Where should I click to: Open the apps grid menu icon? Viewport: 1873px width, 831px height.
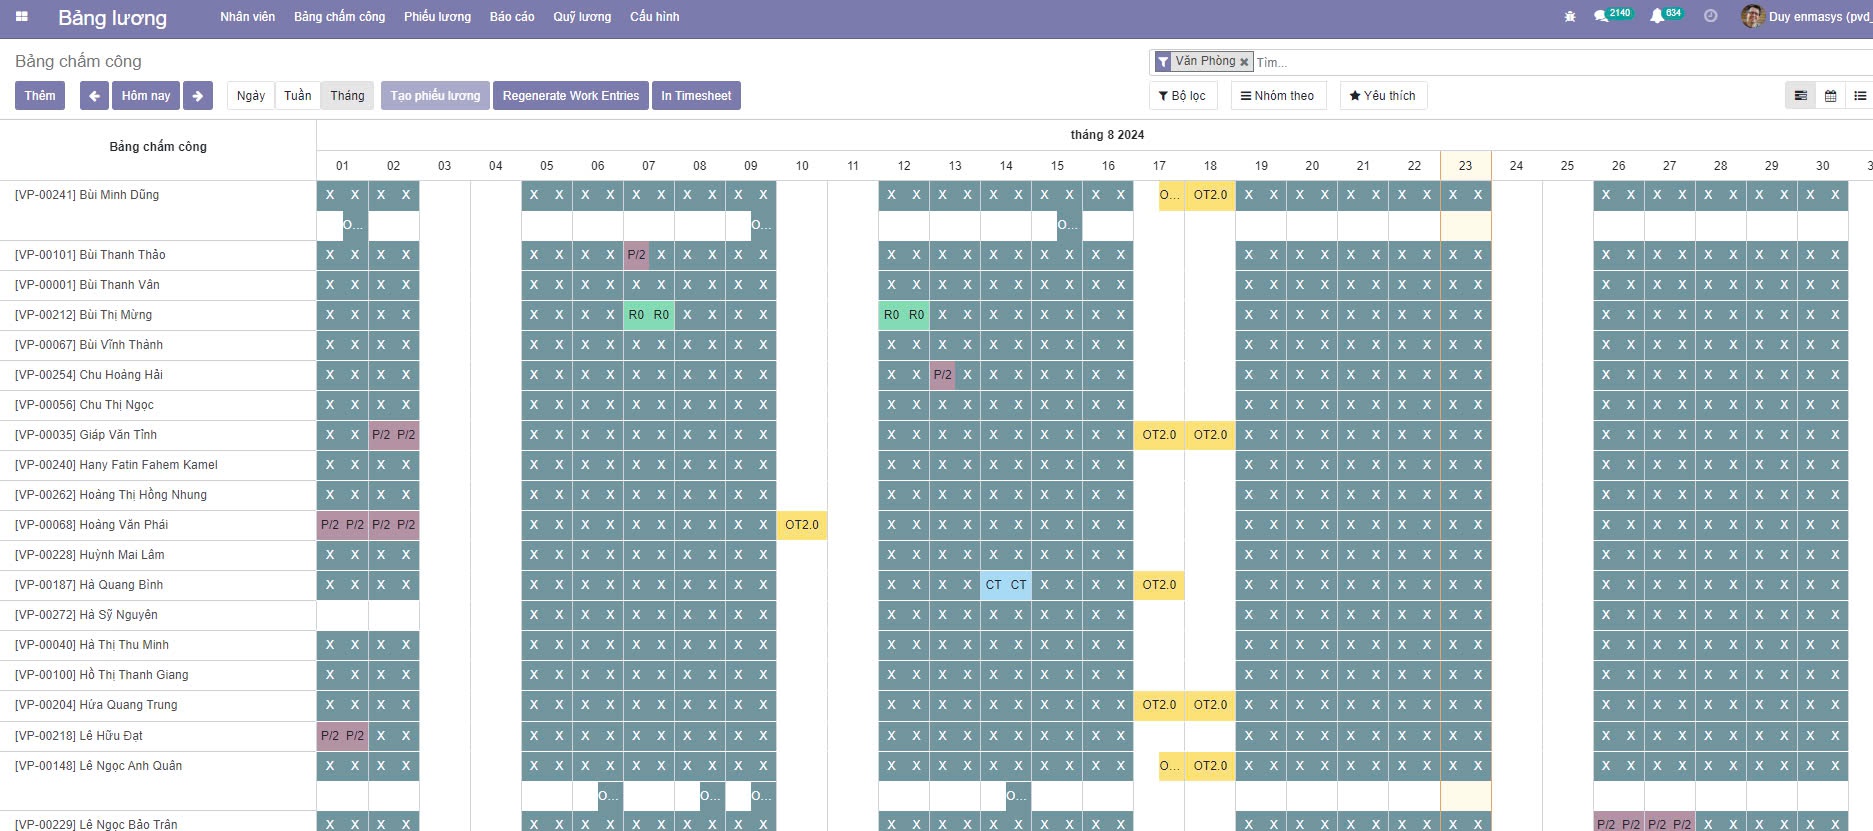pyautogui.click(x=21, y=17)
